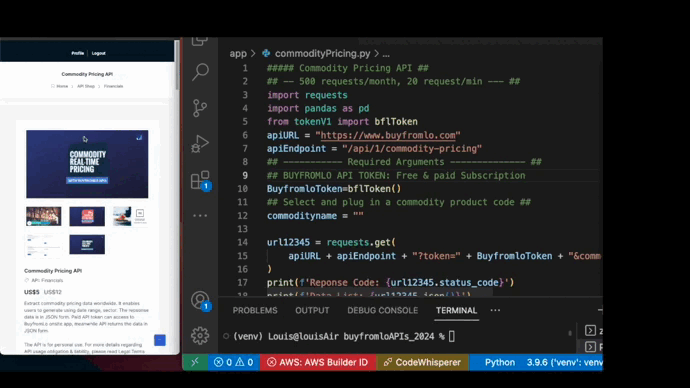Click the remote window indicator in status bar

(195, 362)
